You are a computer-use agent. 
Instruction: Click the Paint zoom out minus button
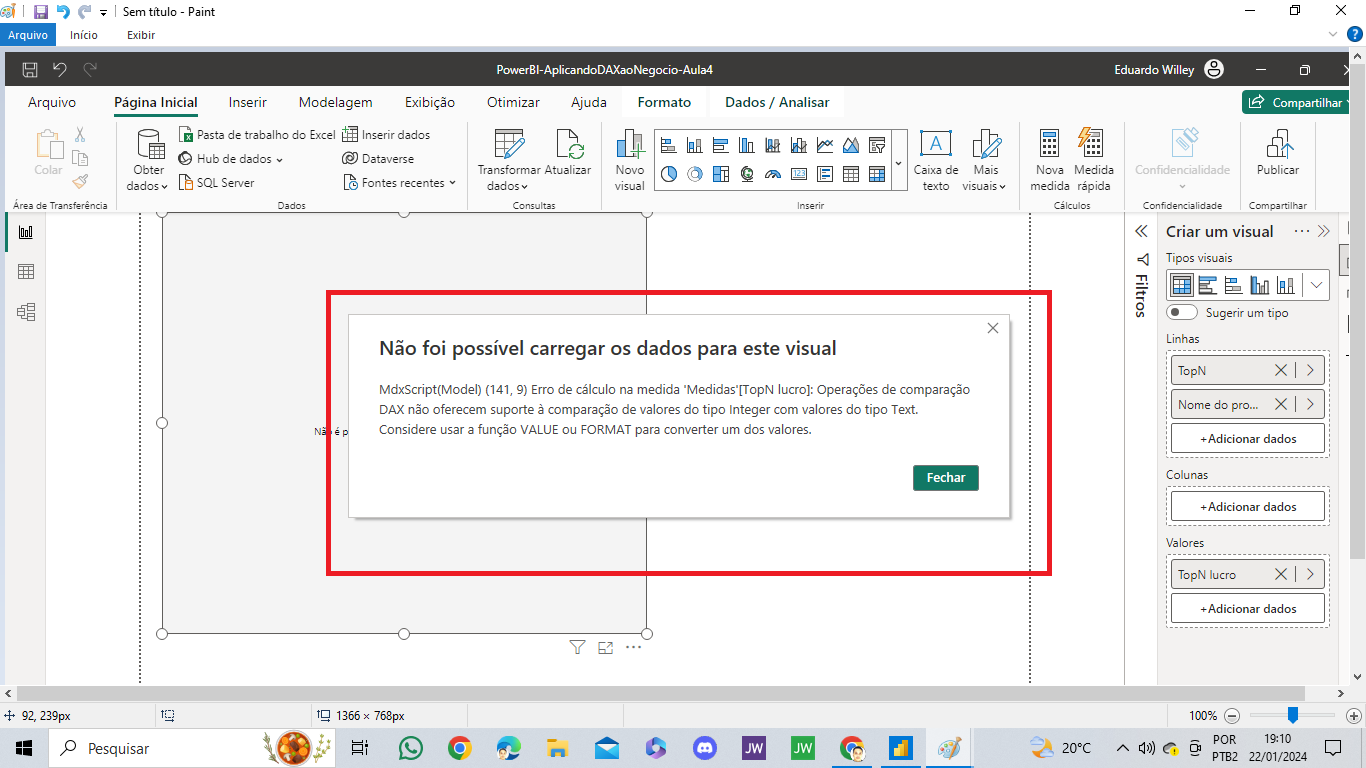tap(1232, 716)
